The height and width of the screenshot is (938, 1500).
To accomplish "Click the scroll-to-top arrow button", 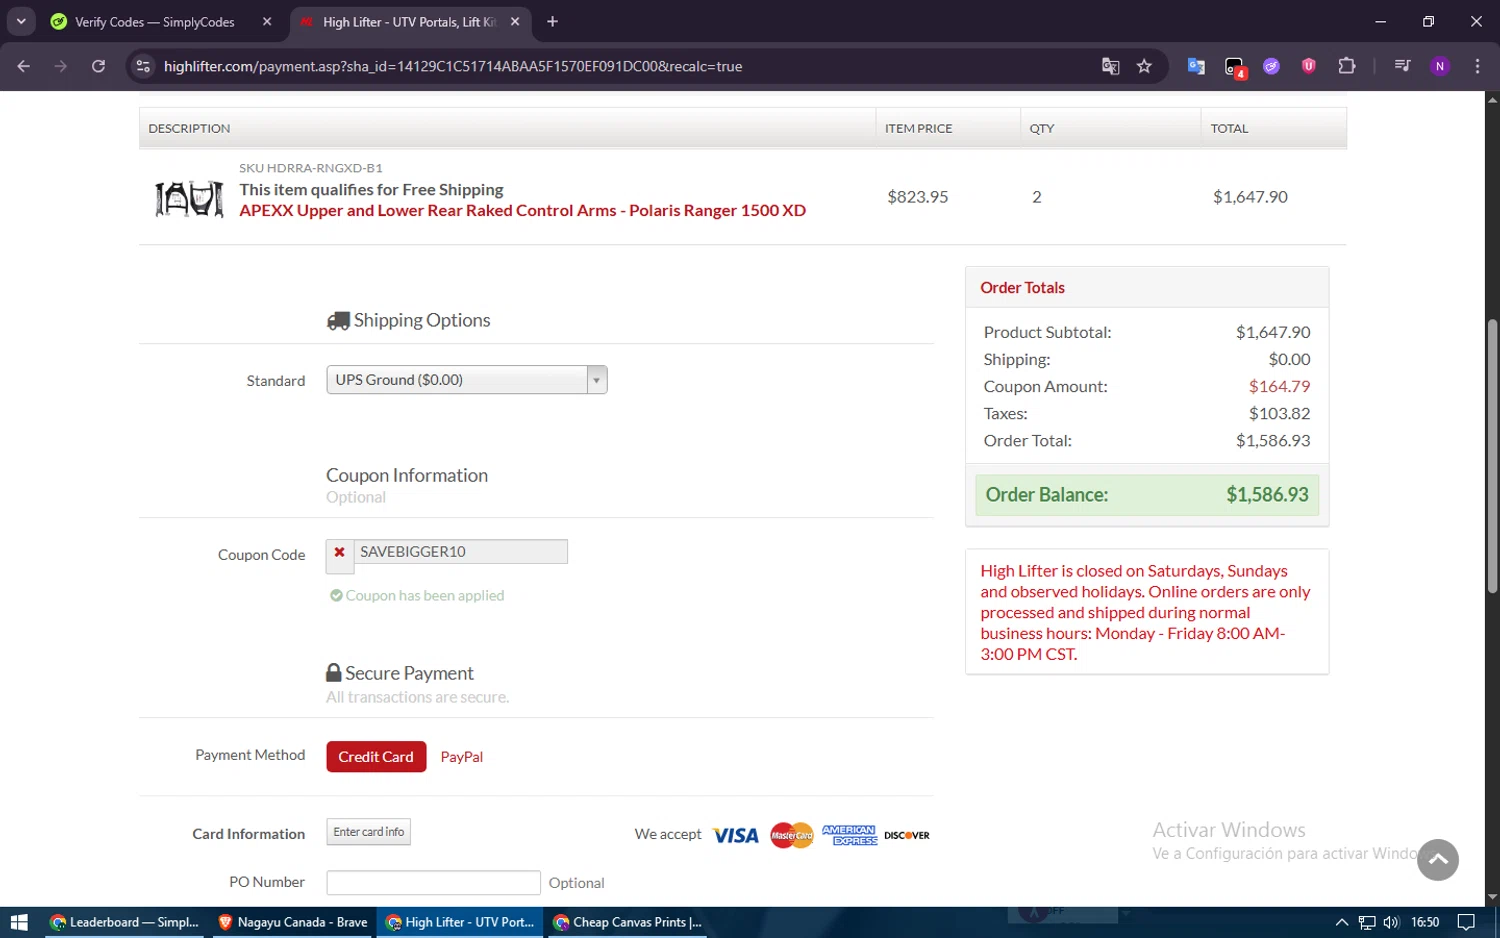I will pyautogui.click(x=1437, y=859).
